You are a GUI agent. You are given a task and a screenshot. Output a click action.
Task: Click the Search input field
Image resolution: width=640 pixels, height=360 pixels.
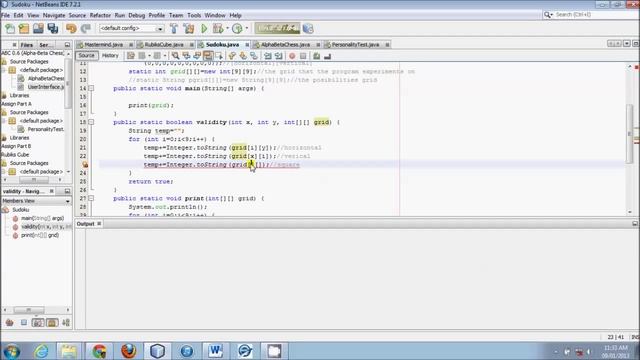click(592, 15)
